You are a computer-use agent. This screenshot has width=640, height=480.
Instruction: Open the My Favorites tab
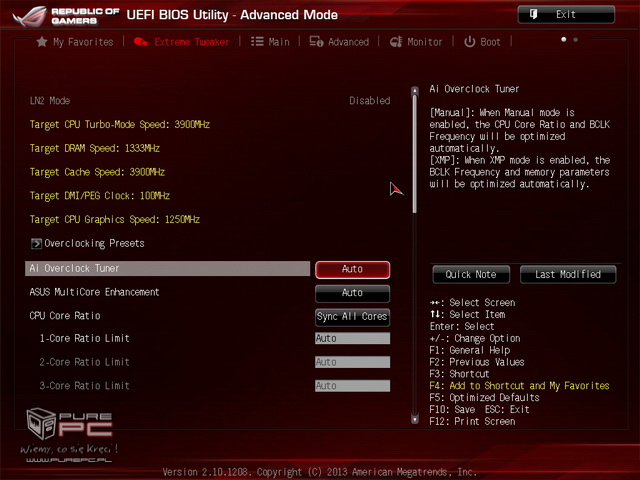[75, 42]
